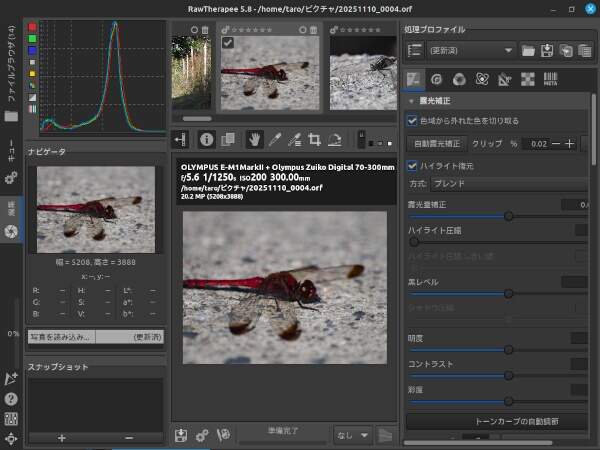Image resolution: width=600 pixels, height=450 pixels.
Task: Open the Metadata tool tab icon
Action: (551, 79)
